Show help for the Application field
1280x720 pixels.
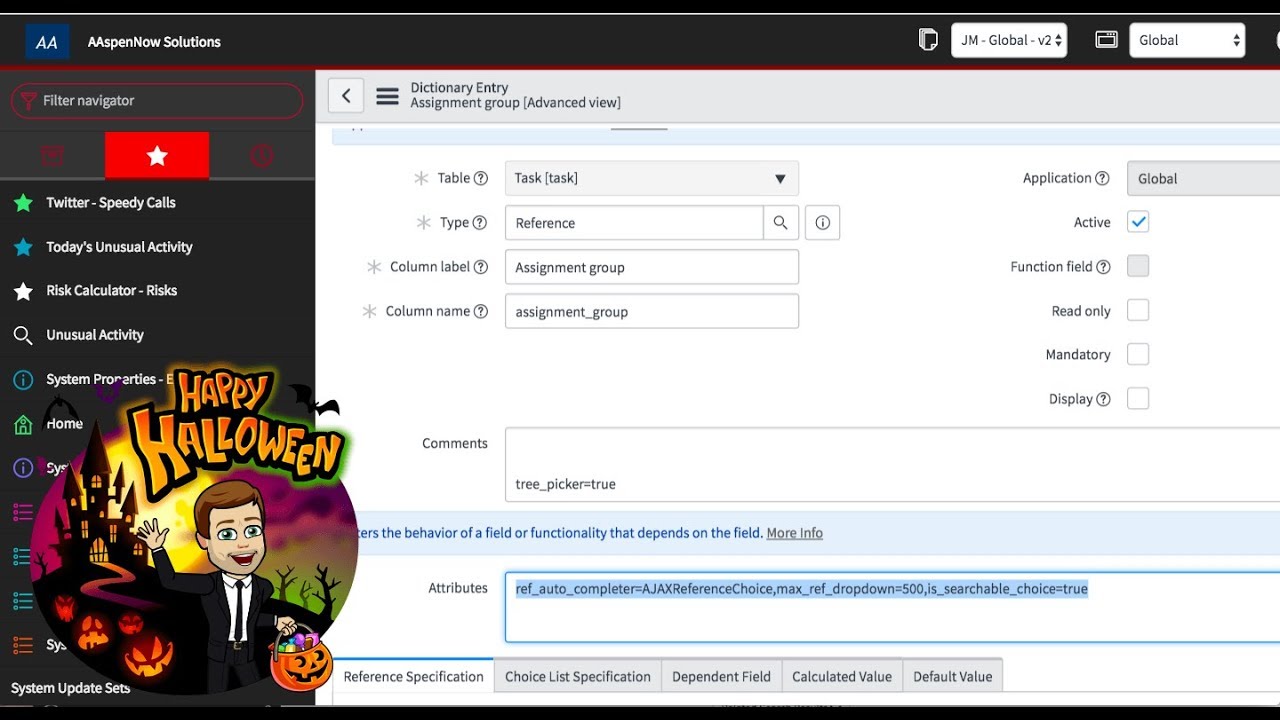pos(1102,178)
